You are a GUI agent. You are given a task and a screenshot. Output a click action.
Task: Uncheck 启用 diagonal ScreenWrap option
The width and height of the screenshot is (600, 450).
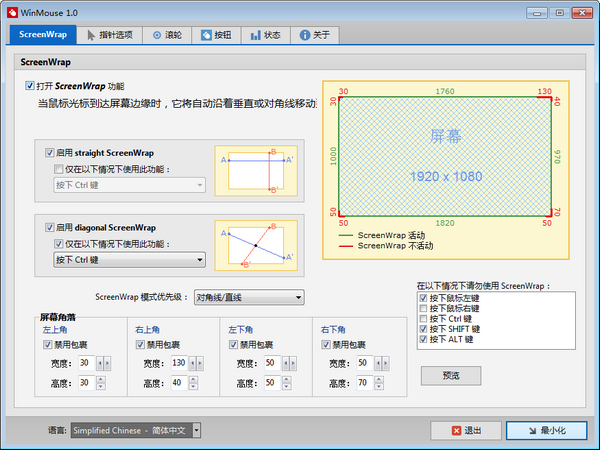tap(50, 228)
